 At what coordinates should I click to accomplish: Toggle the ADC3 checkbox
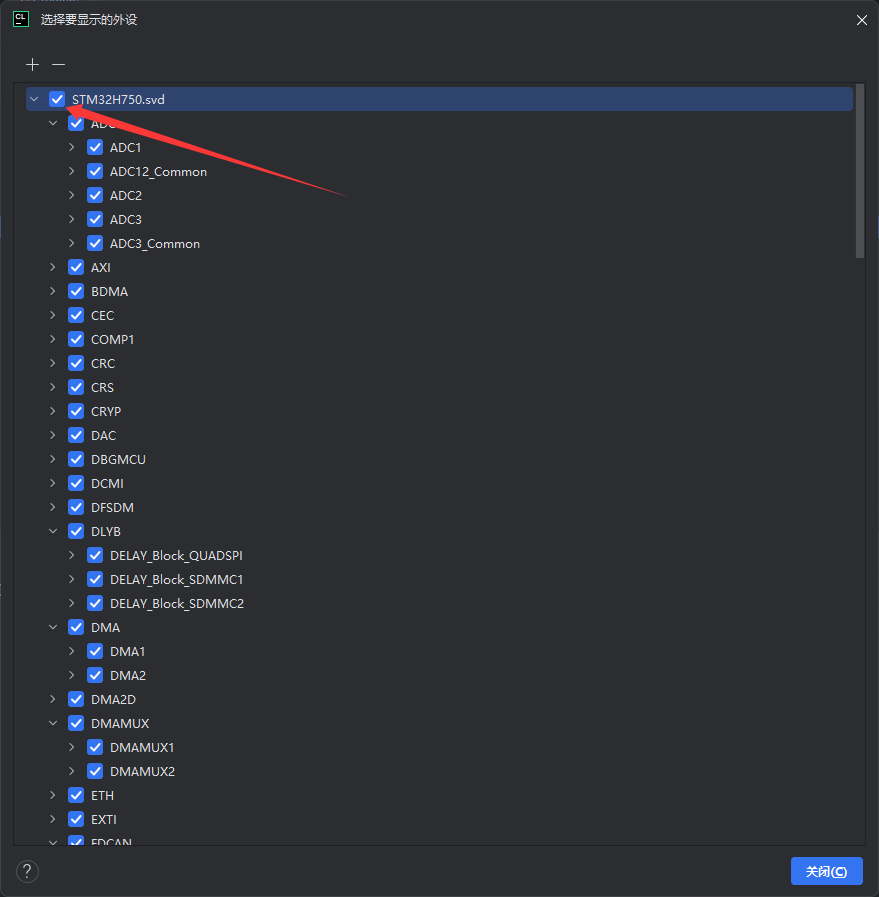point(95,220)
